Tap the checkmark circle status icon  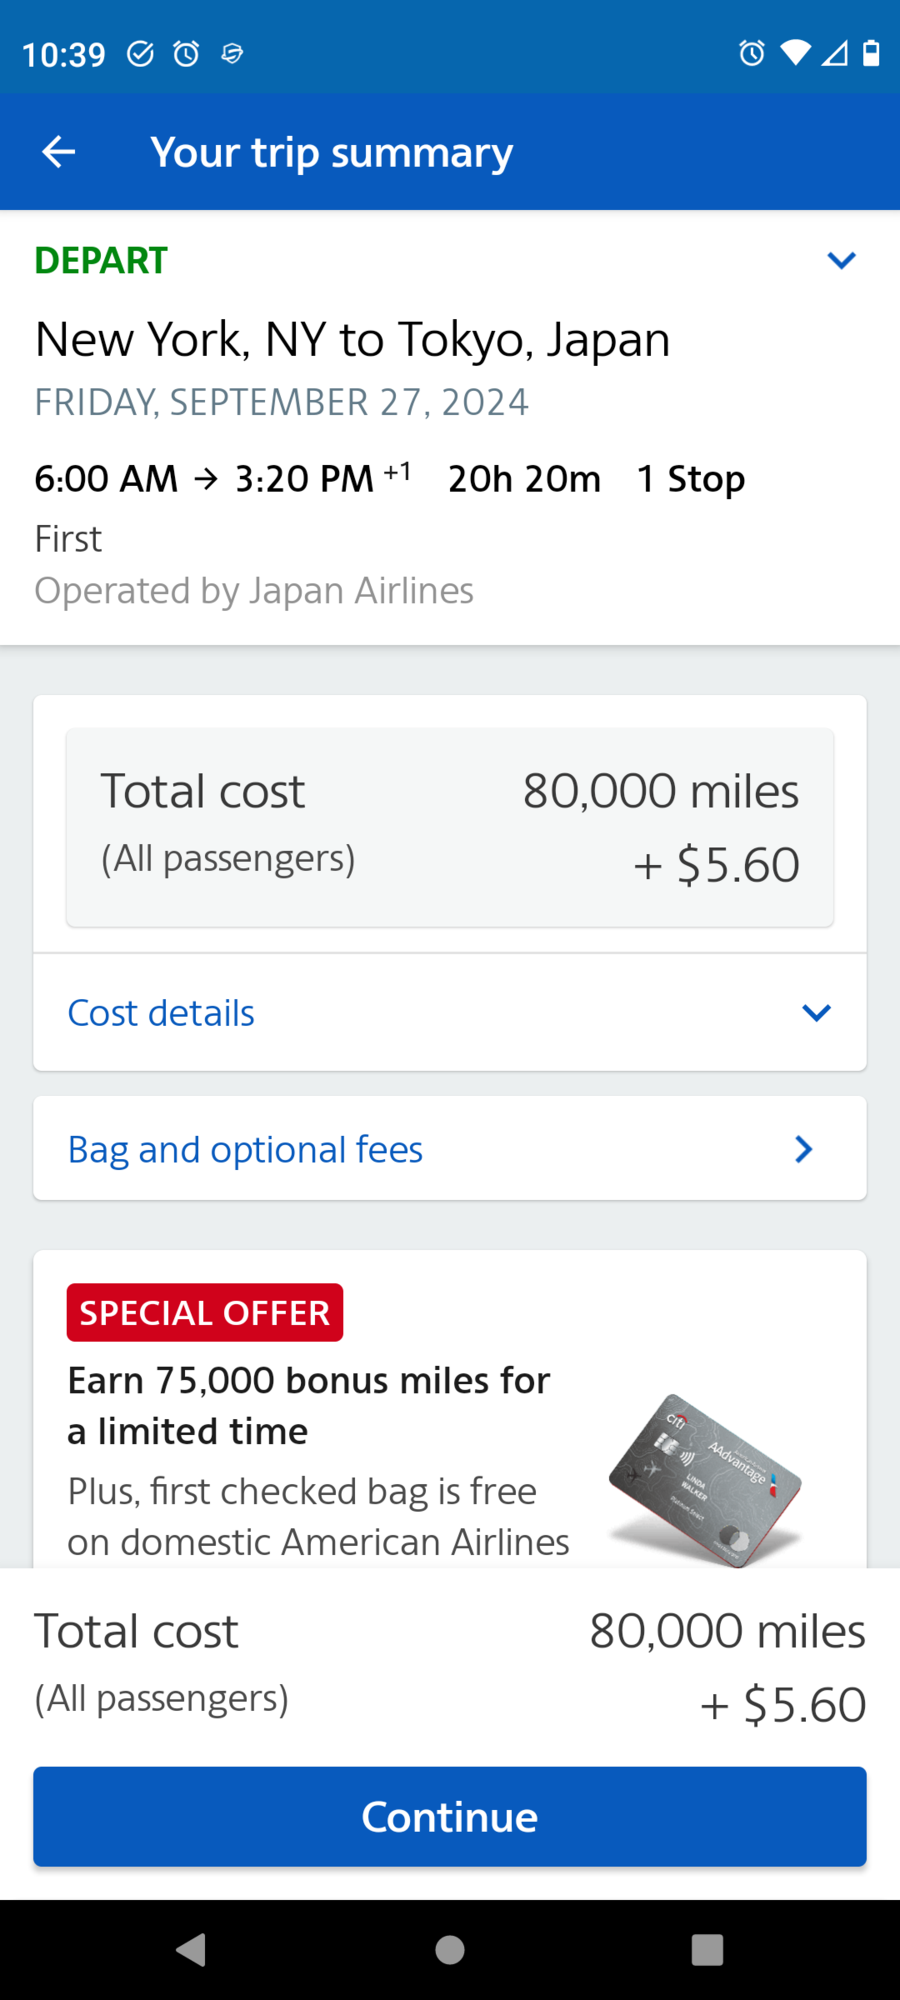[140, 53]
